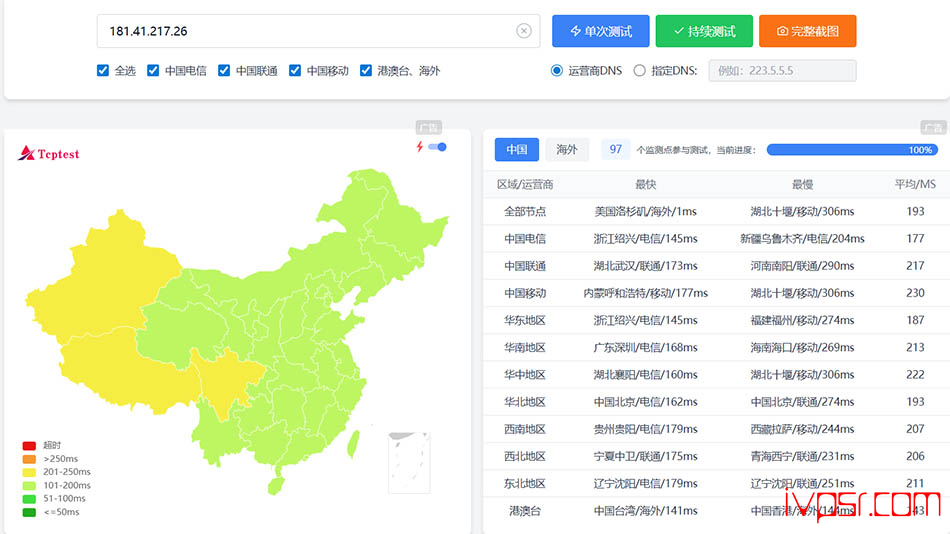
Task: Click 海南海口/移动/269ms cell
Action: 802,347
